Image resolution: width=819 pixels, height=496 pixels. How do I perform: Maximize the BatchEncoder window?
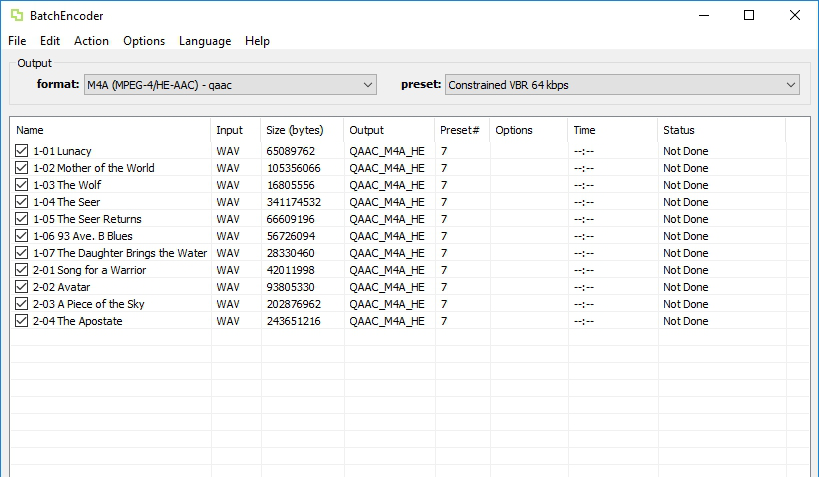[x=749, y=15]
